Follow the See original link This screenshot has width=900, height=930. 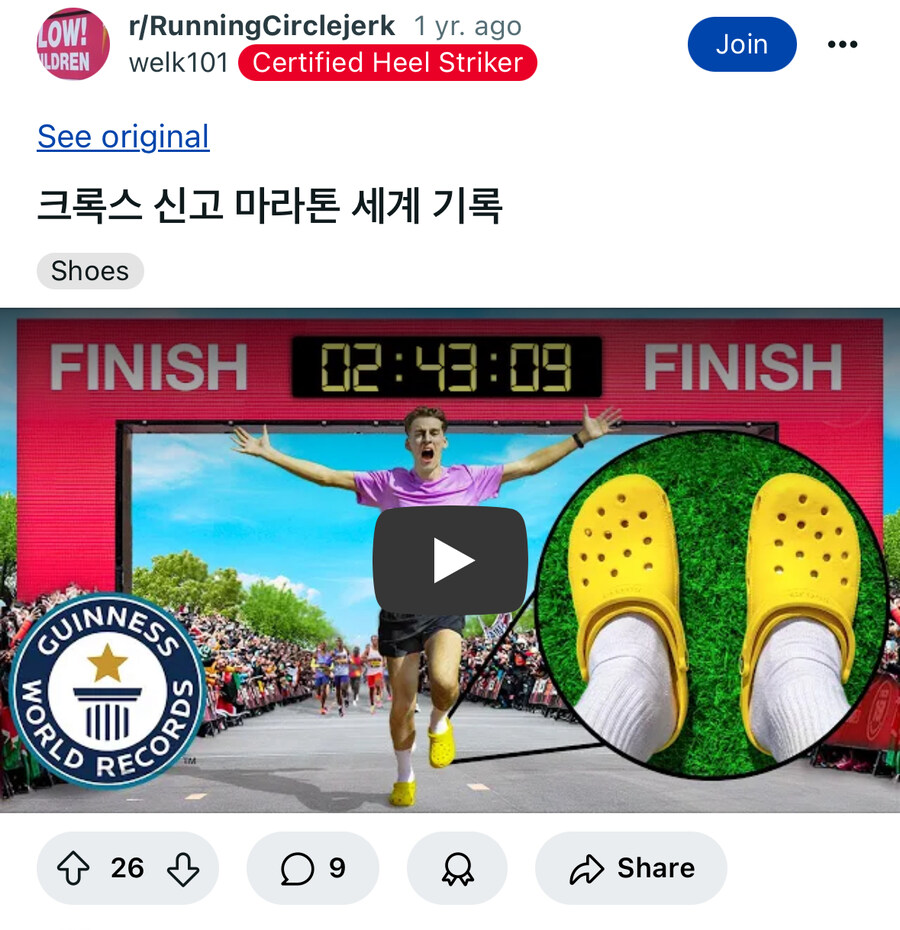coord(123,137)
